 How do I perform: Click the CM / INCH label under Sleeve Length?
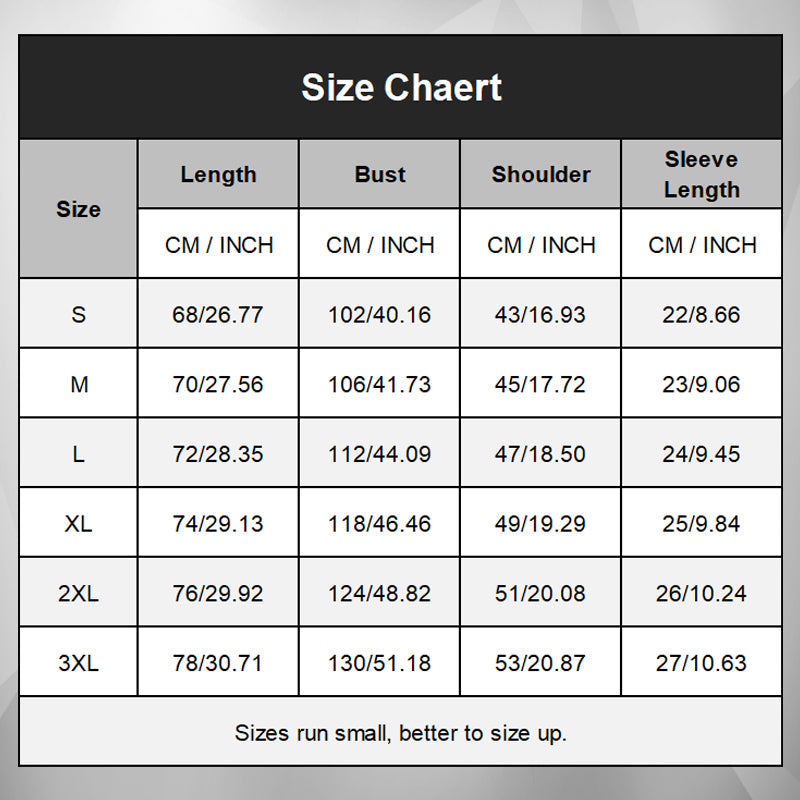tap(702, 245)
